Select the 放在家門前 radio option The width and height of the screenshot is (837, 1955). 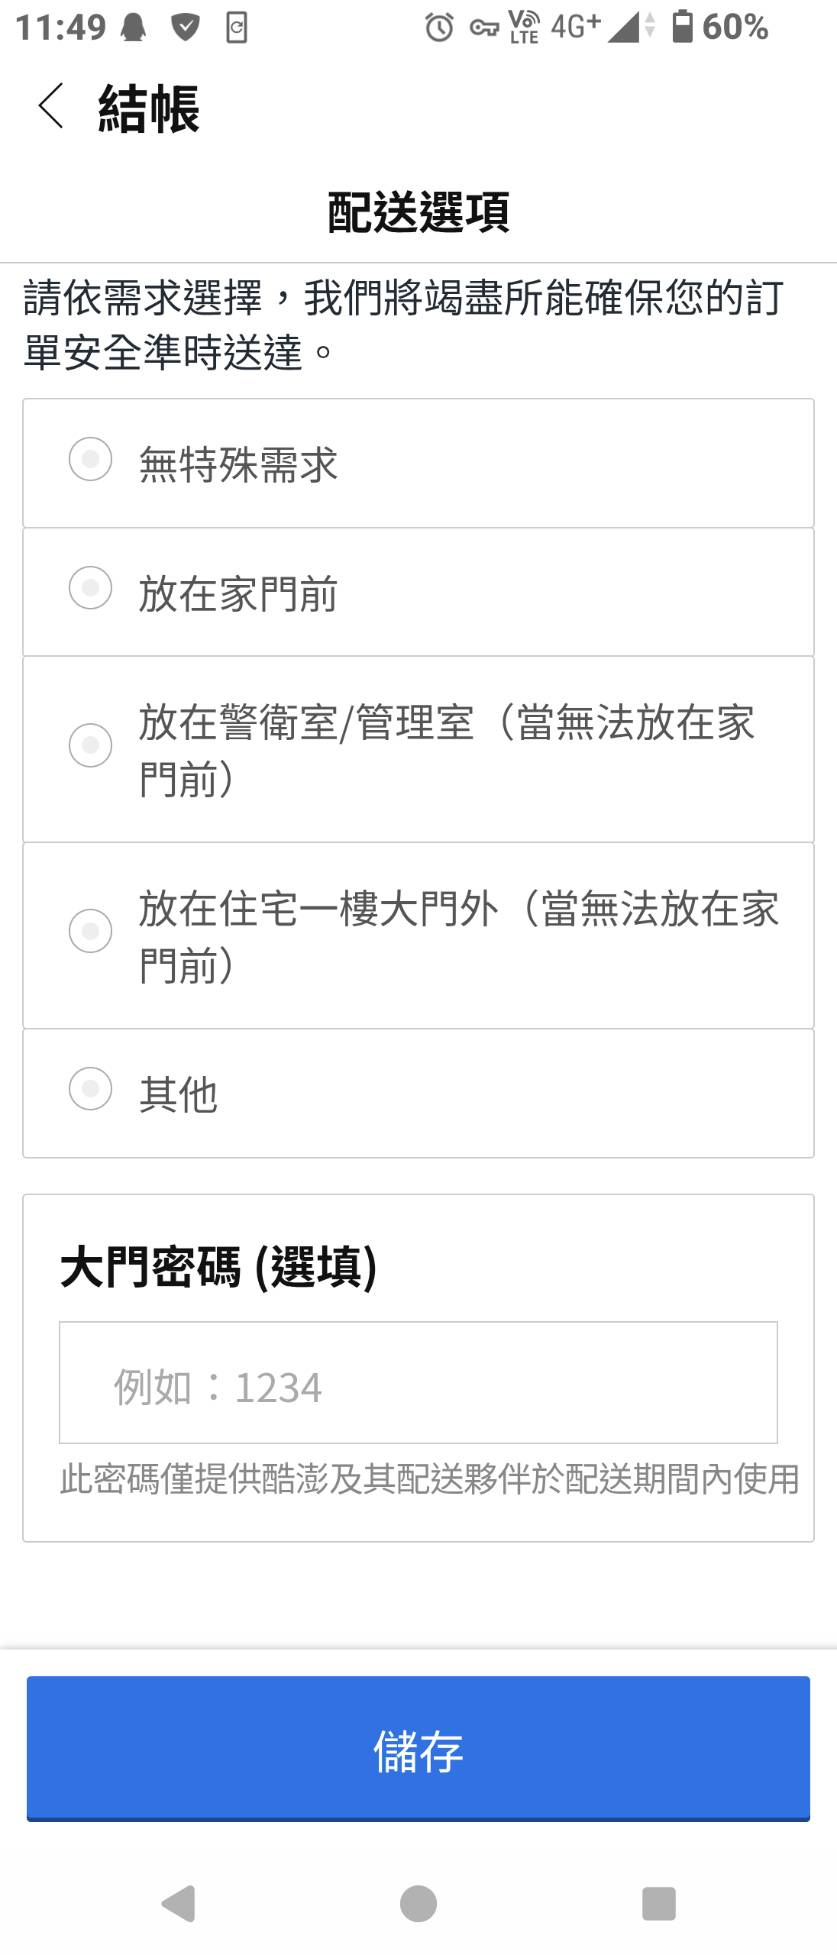[418, 592]
